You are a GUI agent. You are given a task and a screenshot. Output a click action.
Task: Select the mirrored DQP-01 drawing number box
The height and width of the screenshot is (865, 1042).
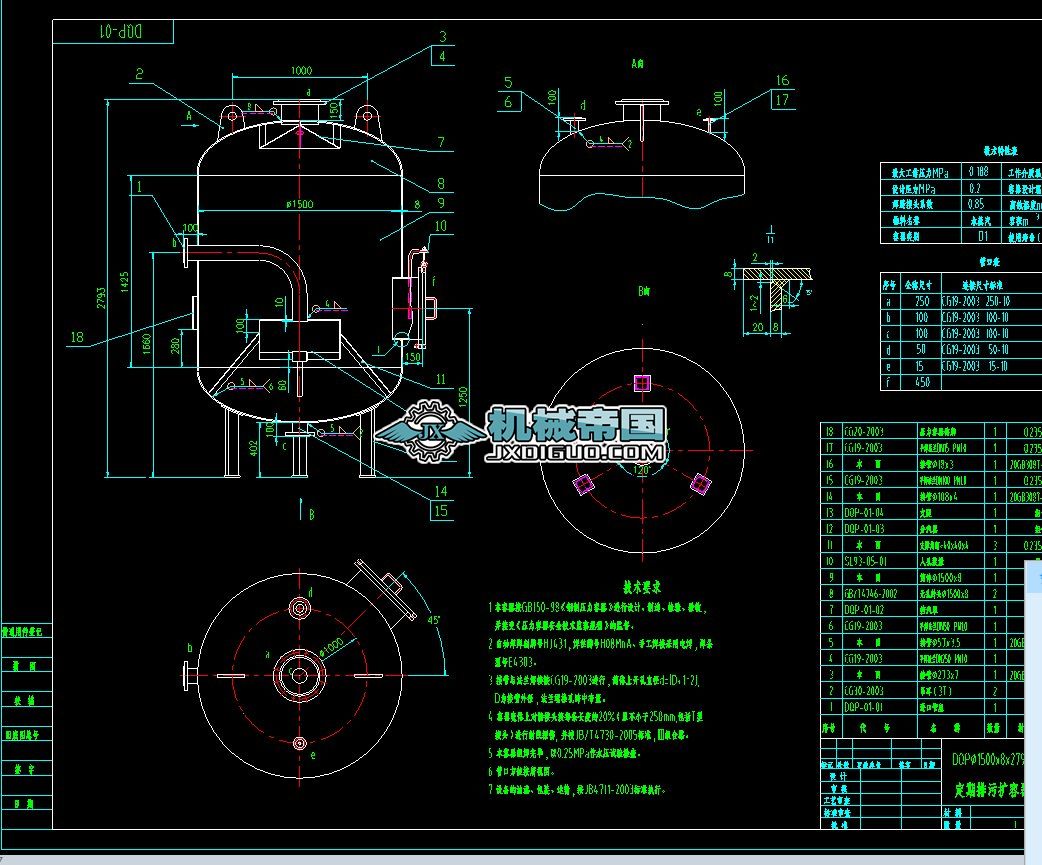pyautogui.click(x=112, y=32)
